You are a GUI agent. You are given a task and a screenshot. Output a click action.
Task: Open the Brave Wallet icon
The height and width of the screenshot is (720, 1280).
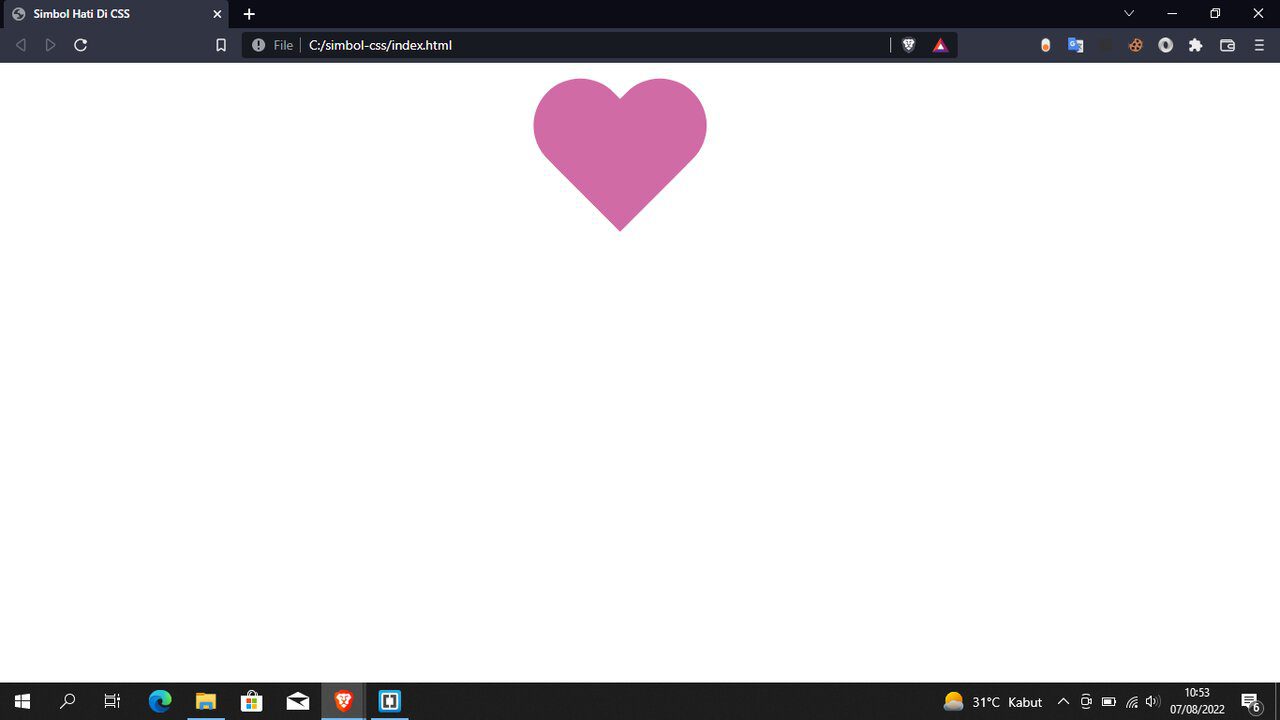click(1227, 45)
